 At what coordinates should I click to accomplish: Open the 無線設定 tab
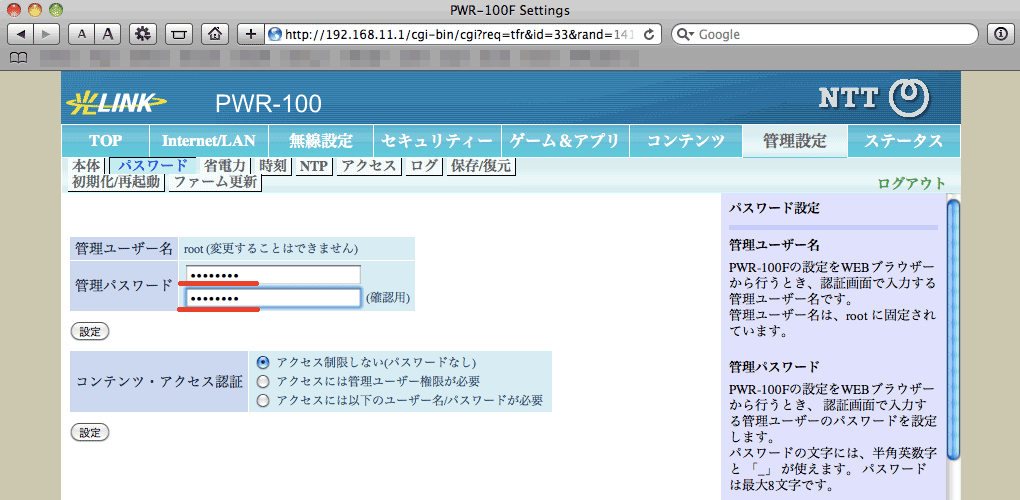pyautogui.click(x=321, y=141)
